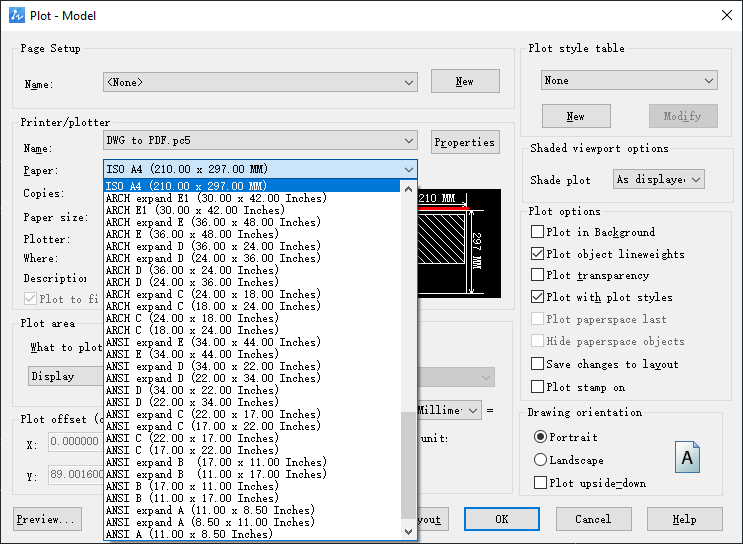This screenshot has height=544, width=743.
Task: Enable Save changes to layout checkbox
Action: (x=537, y=364)
